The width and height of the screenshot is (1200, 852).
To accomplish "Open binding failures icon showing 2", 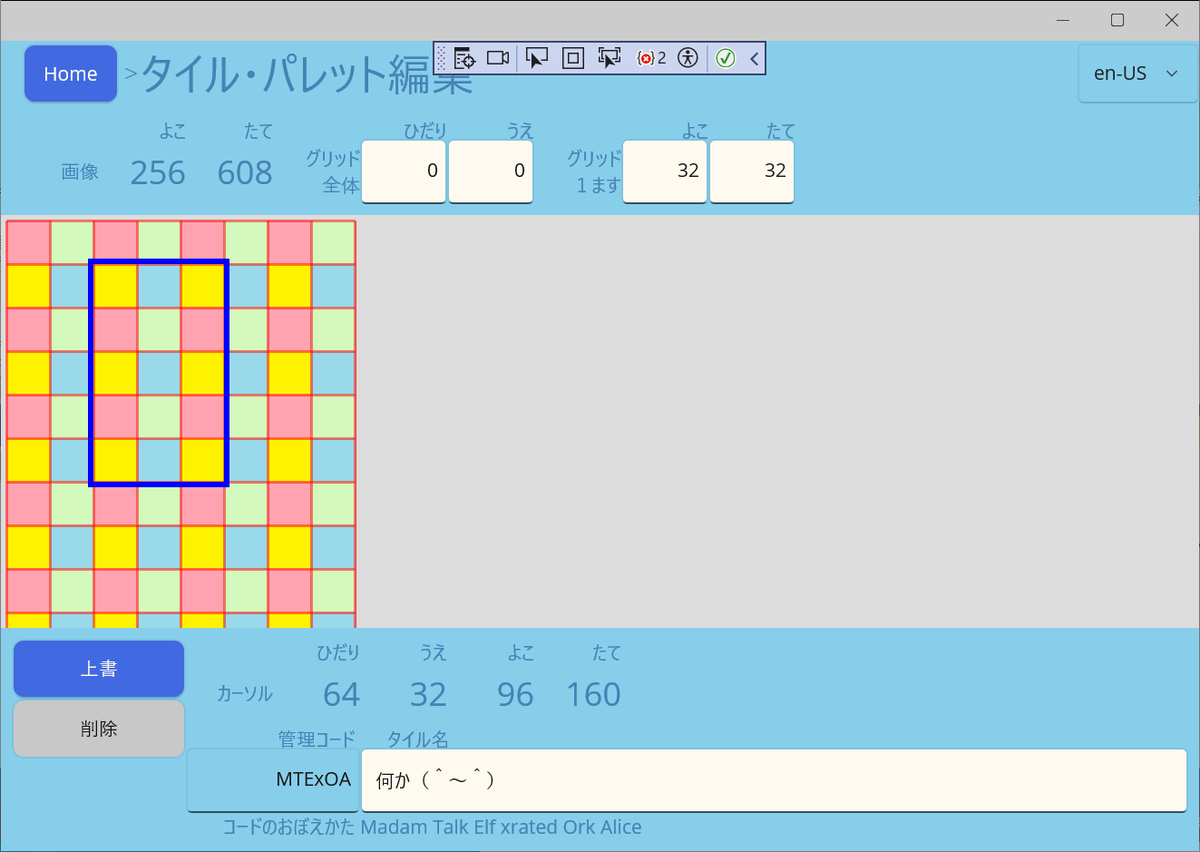I will click(651, 58).
